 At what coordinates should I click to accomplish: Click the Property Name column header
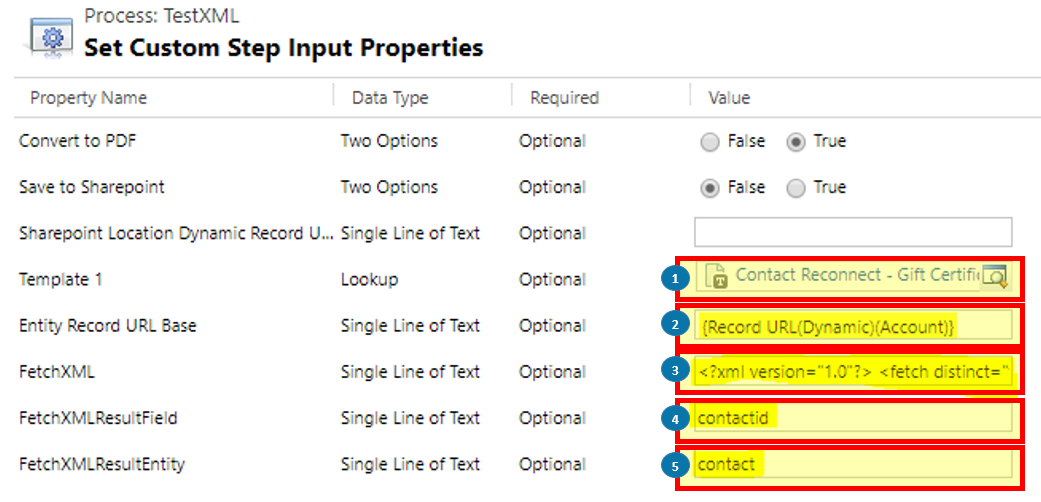tap(88, 98)
